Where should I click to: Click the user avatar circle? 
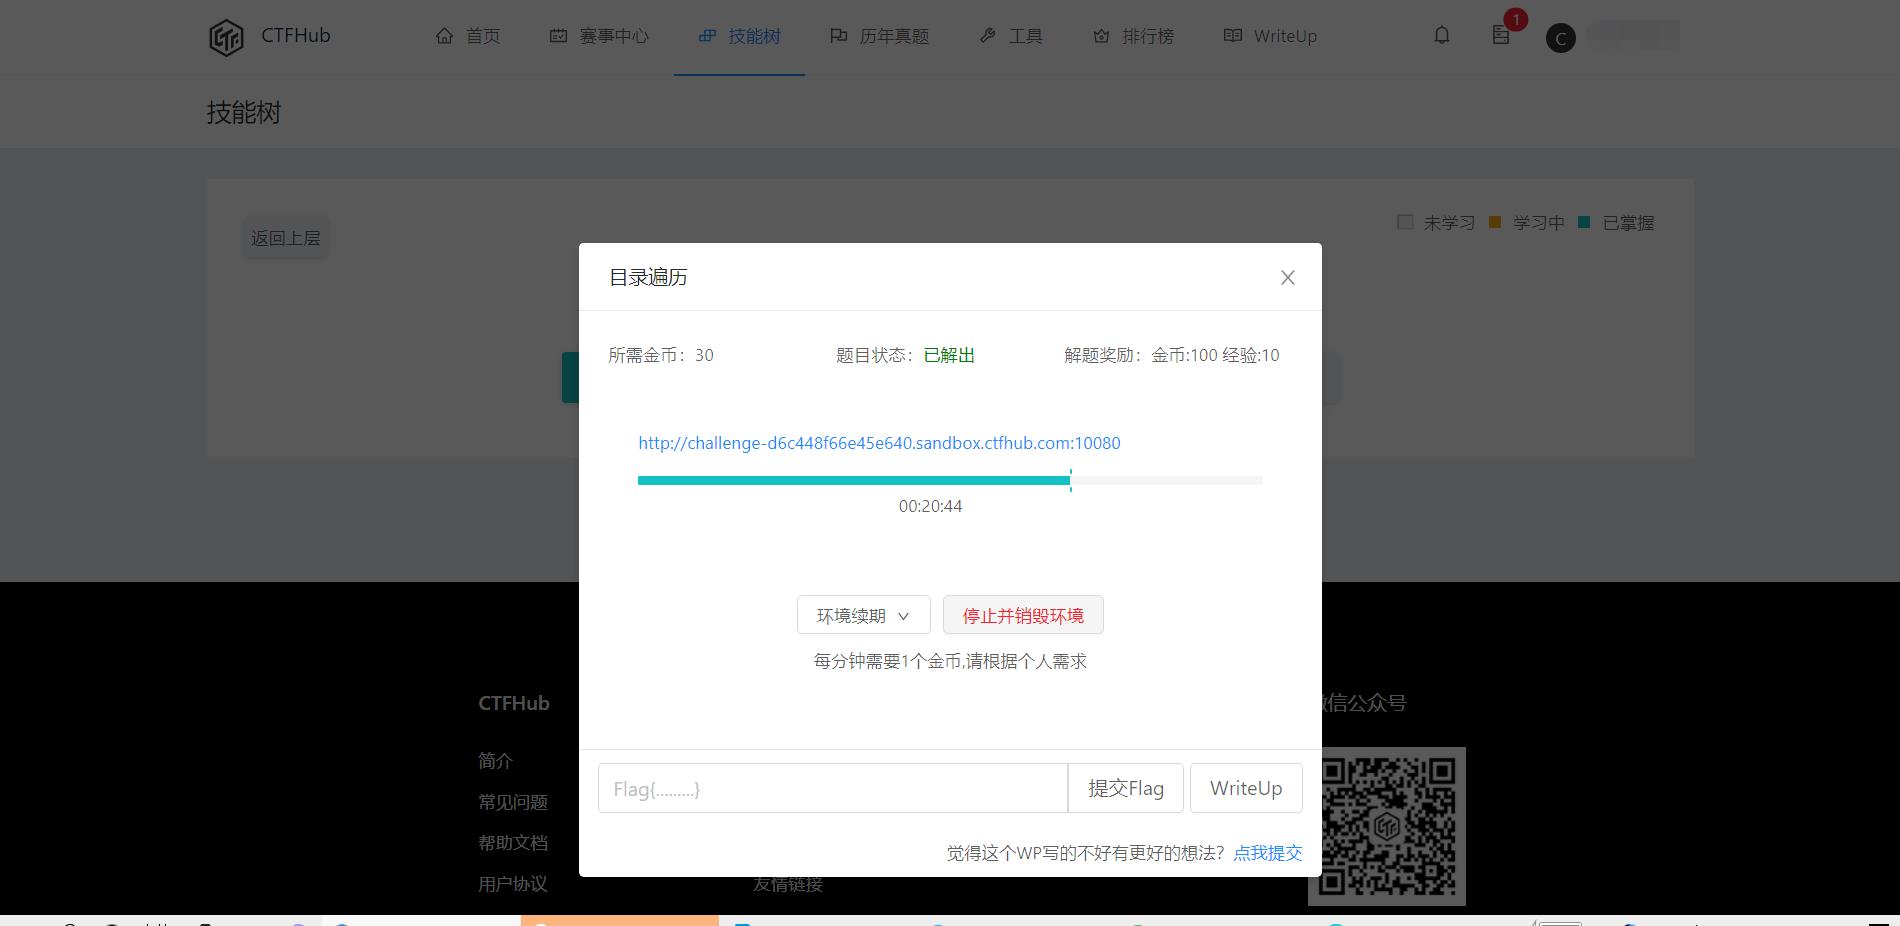(1560, 38)
